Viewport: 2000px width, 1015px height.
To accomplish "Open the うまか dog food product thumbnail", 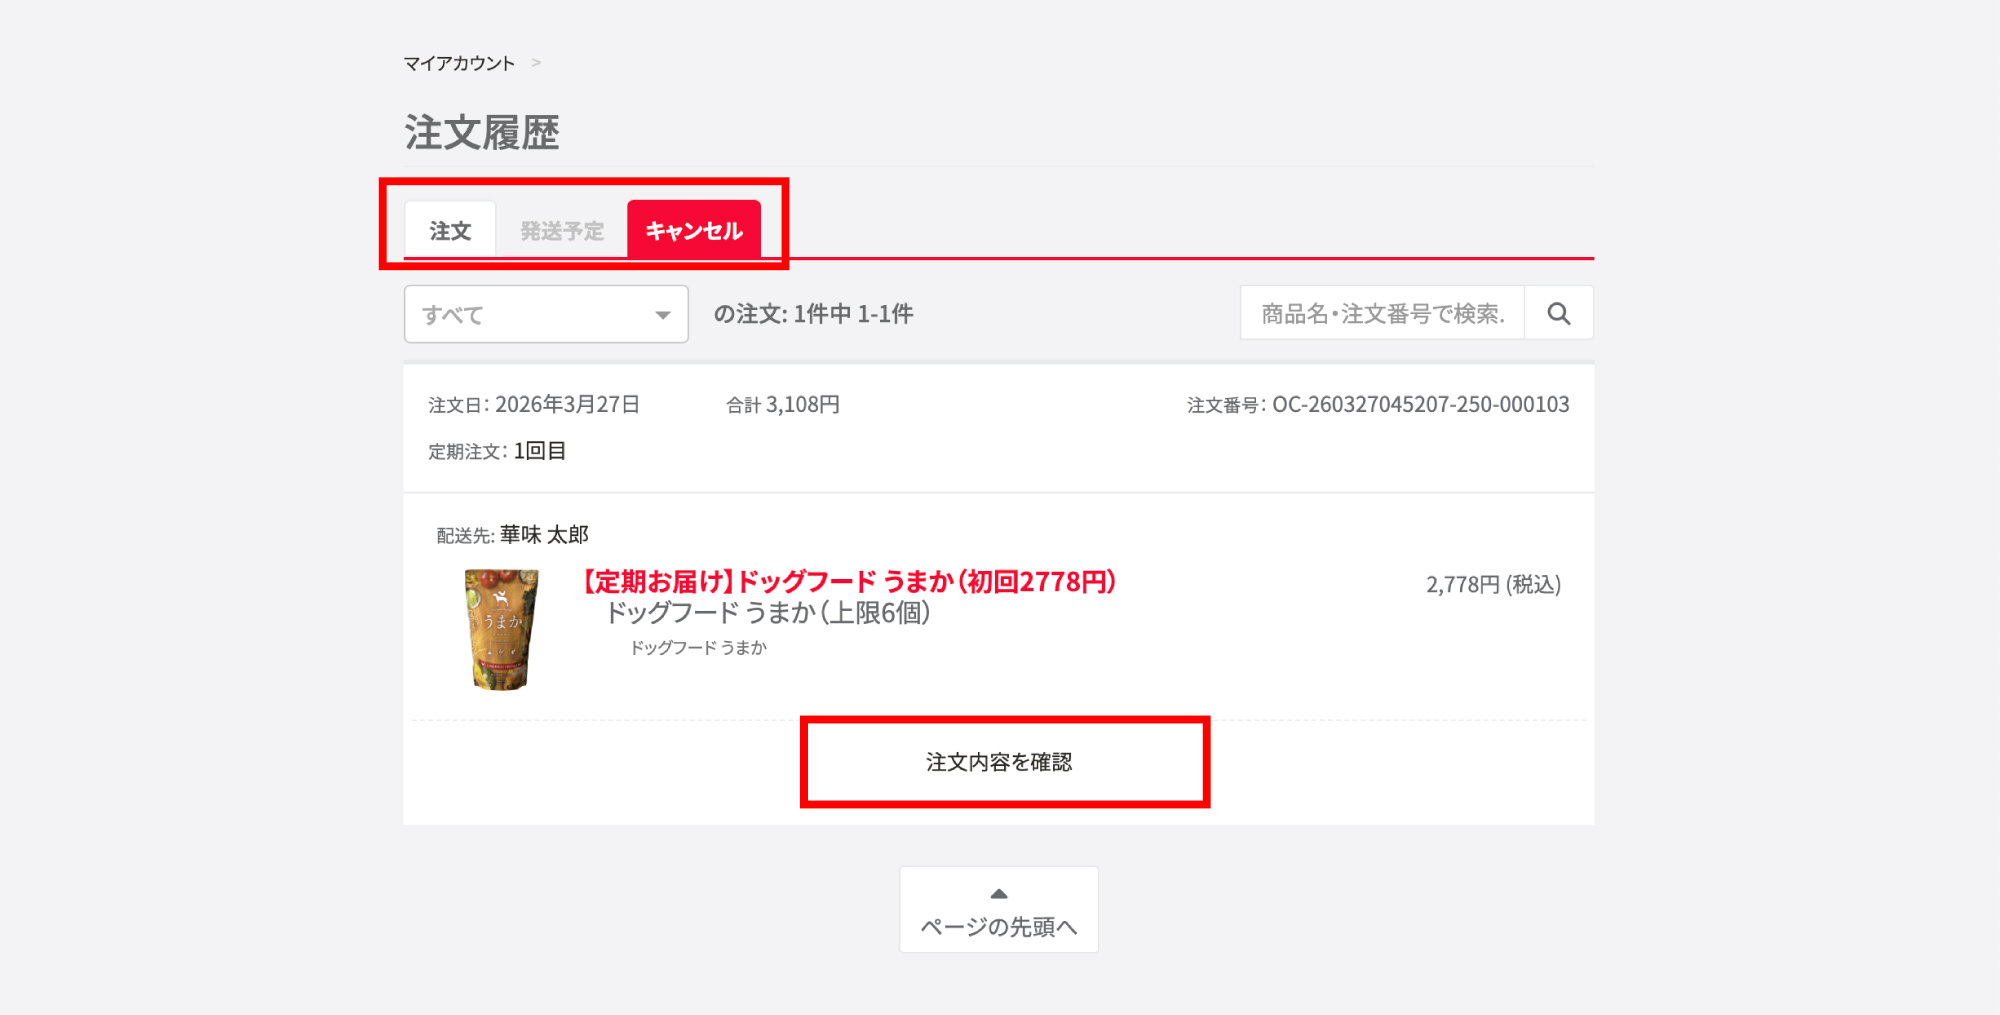I will pyautogui.click(x=501, y=629).
